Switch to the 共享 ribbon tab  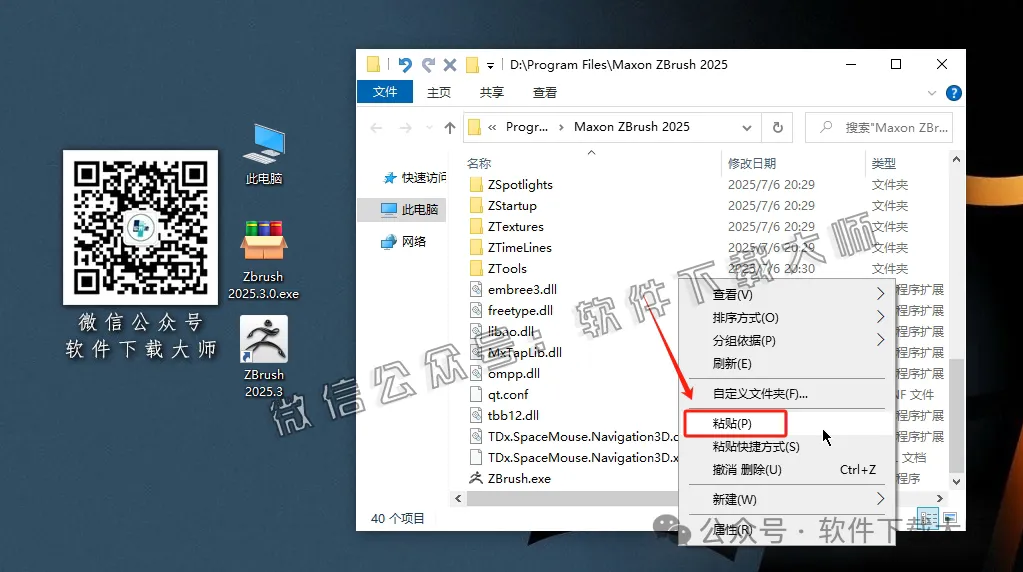pyautogui.click(x=491, y=93)
